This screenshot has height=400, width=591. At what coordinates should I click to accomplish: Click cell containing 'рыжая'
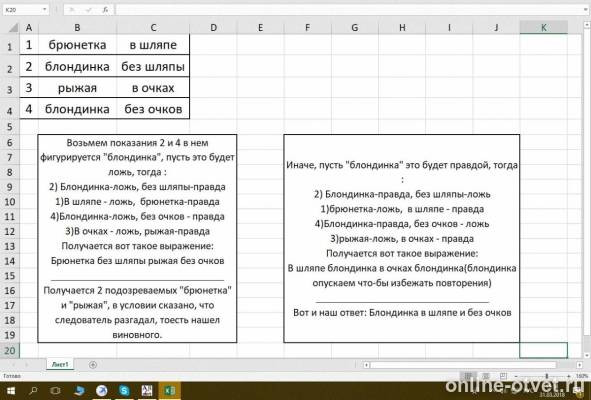(x=77, y=88)
